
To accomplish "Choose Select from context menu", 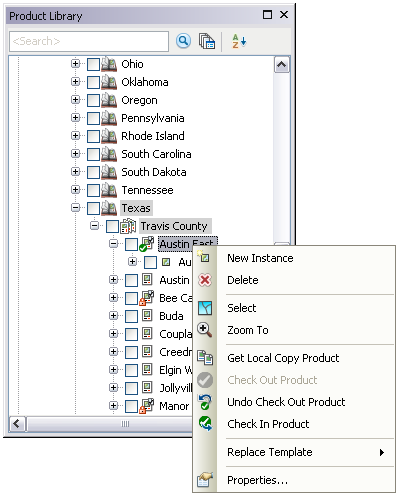I will tap(294, 308).
